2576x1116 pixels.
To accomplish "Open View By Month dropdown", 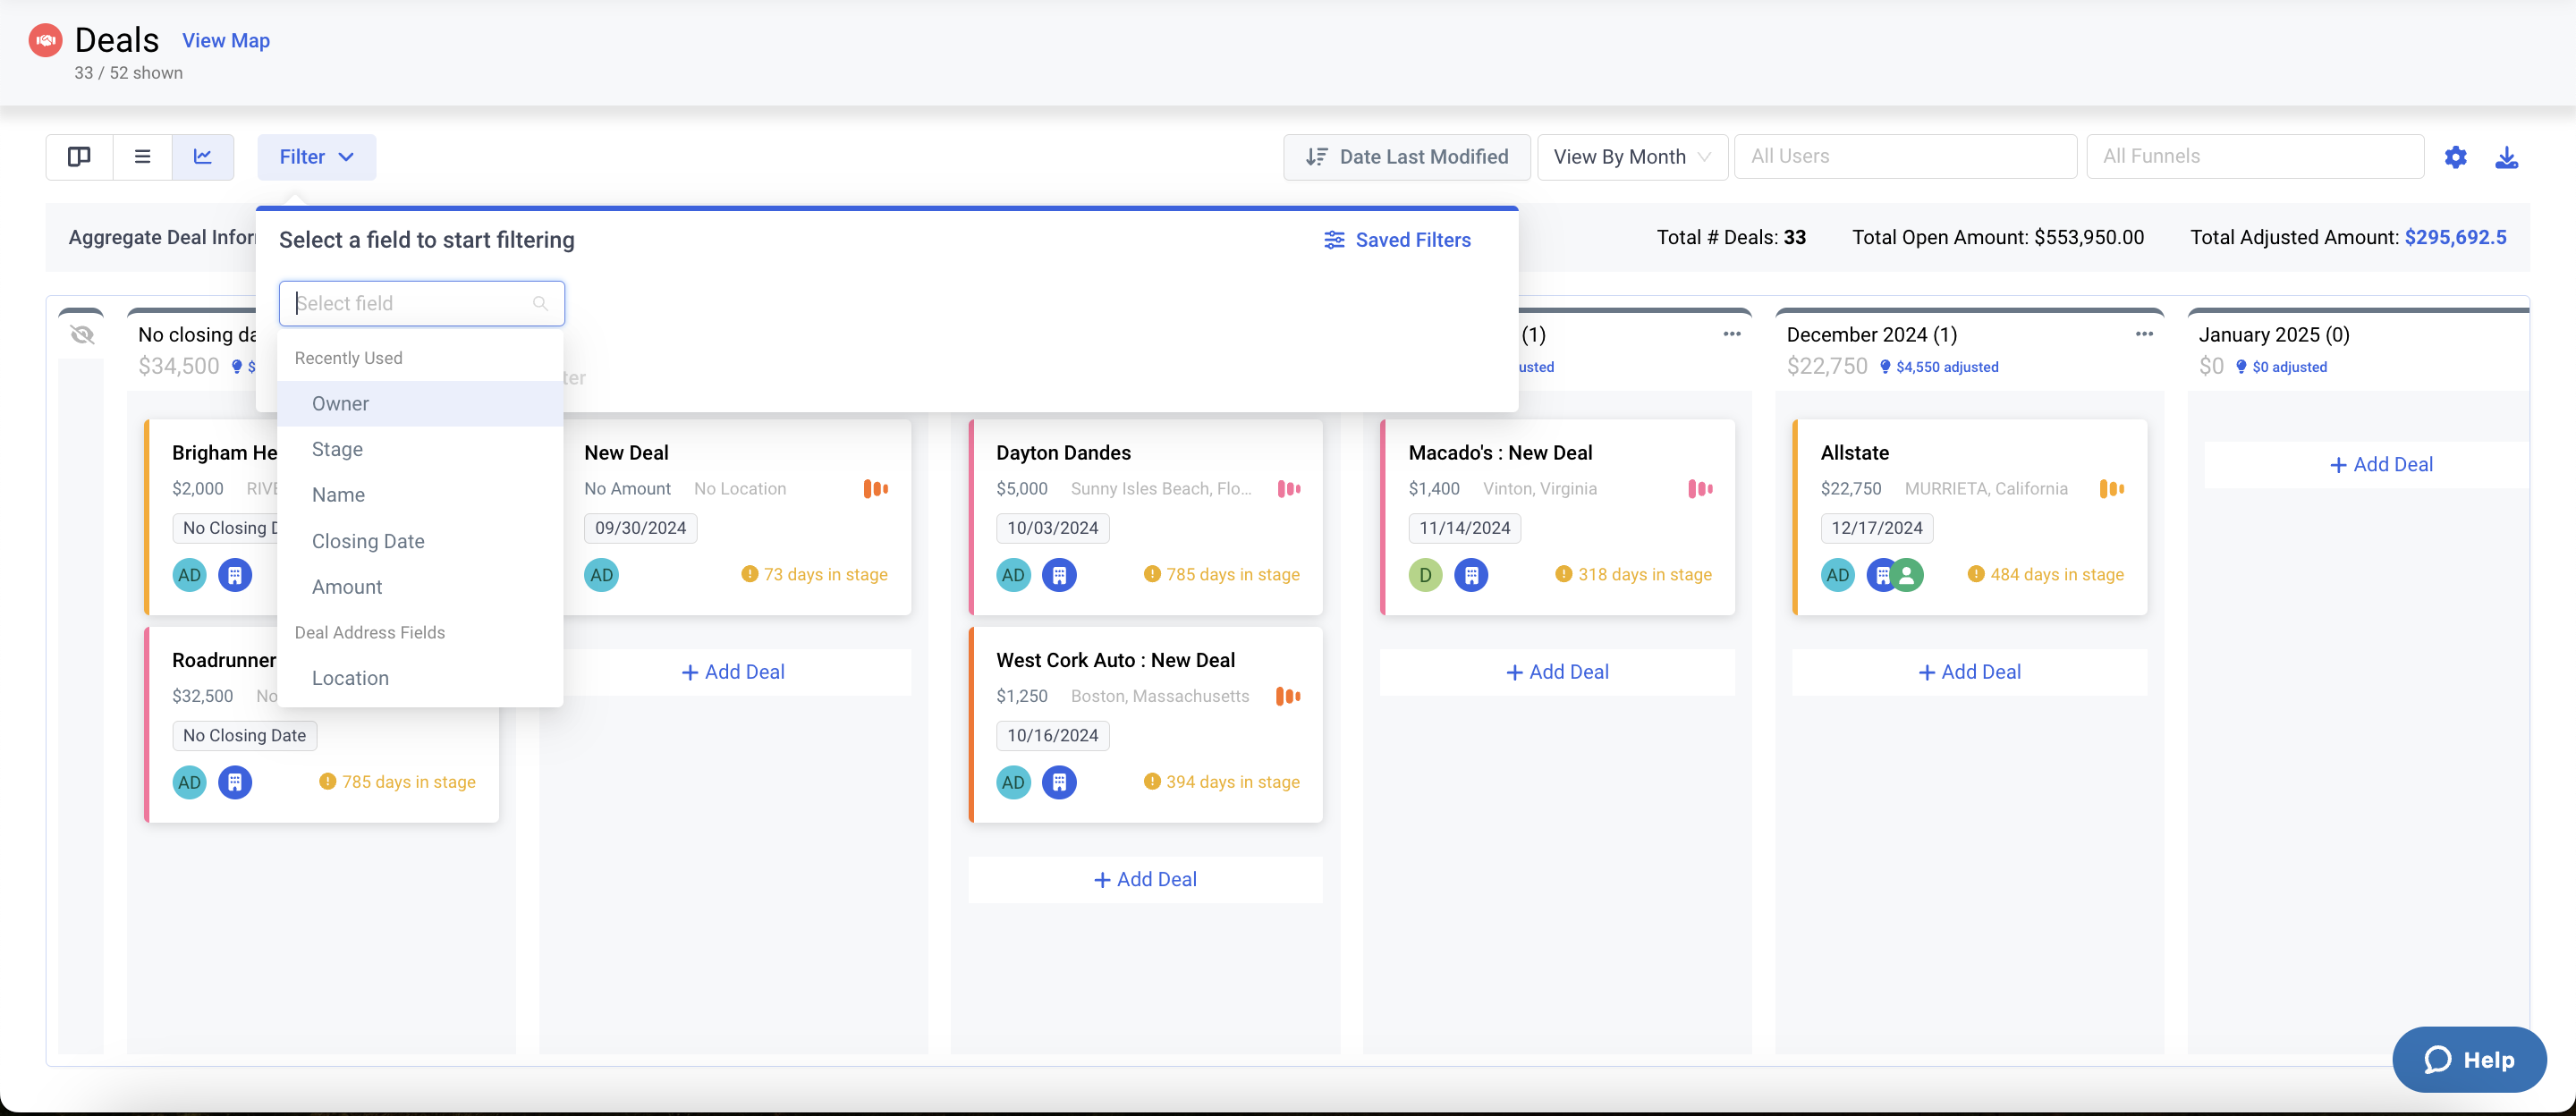I will tap(1632, 157).
